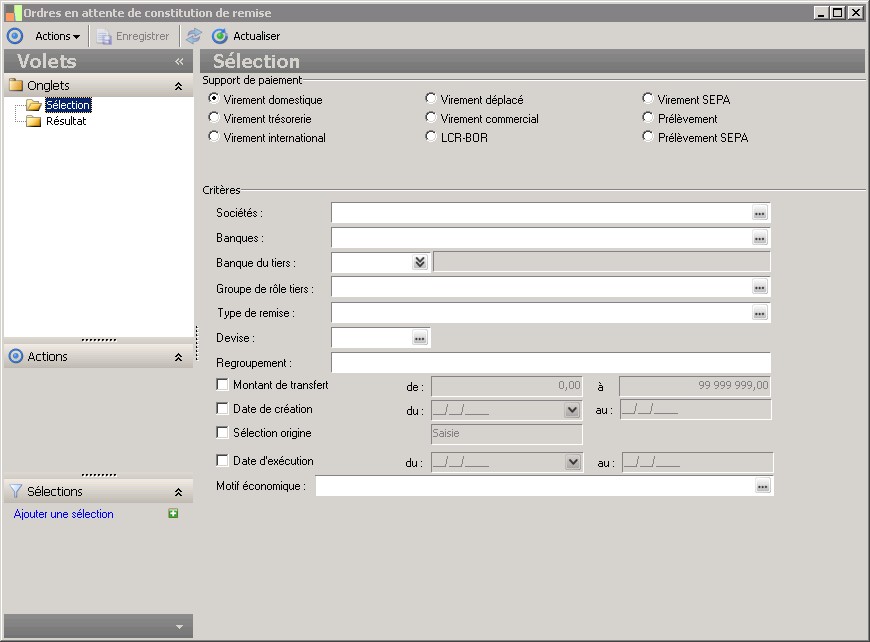Enable the Montant de transfert checkbox
Image resolution: width=870 pixels, height=642 pixels.
click(222, 384)
